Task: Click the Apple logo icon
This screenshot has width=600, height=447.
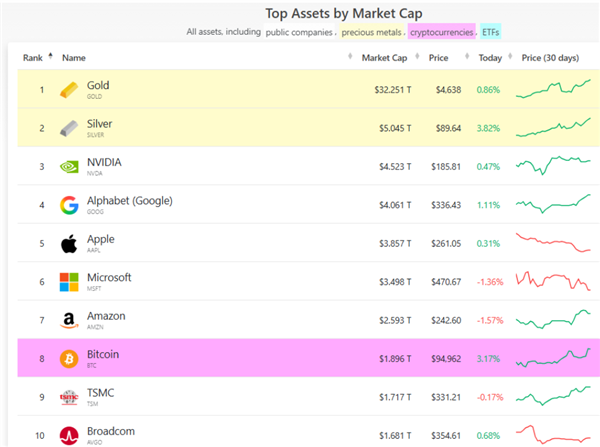Action: 69,243
